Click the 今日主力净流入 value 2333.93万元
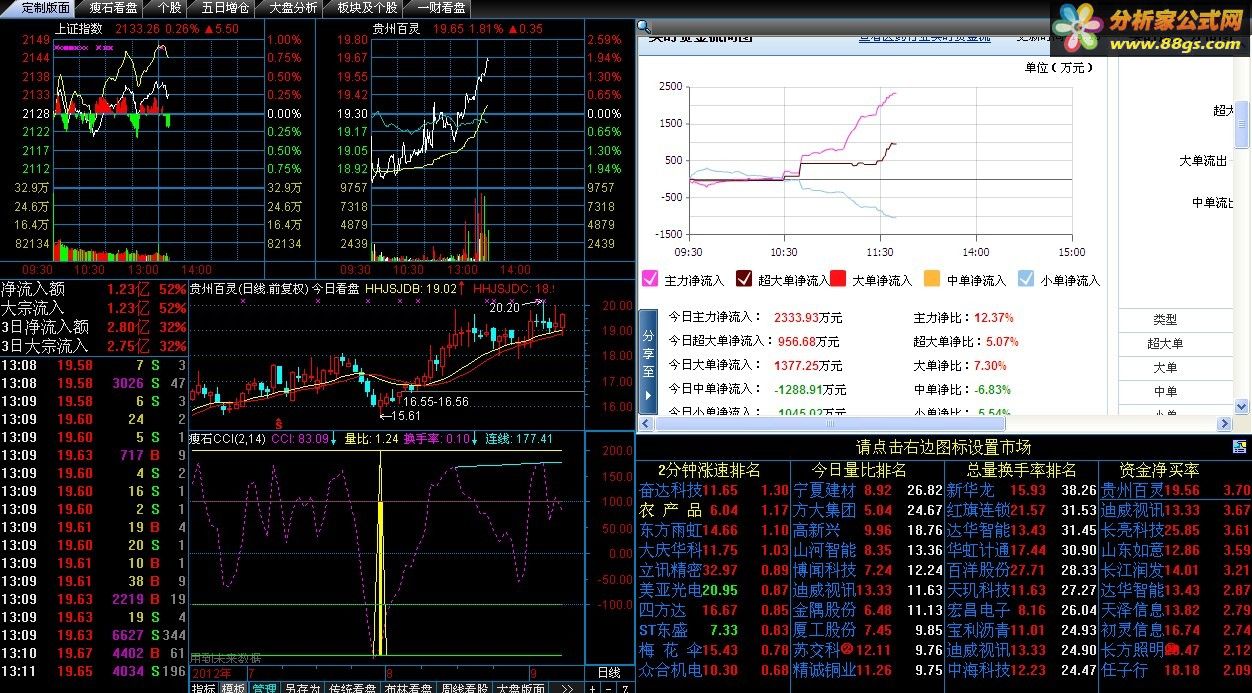This screenshot has height=693, width=1252. pyautogui.click(x=808, y=318)
